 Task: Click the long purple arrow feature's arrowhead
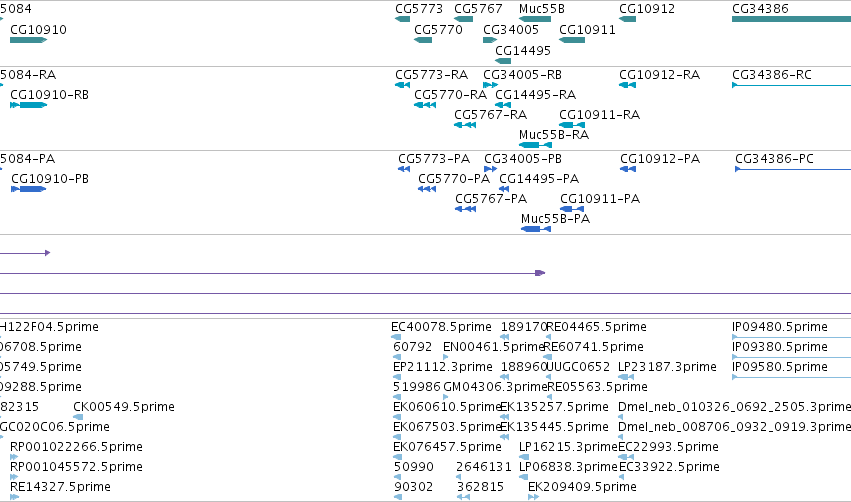540,273
